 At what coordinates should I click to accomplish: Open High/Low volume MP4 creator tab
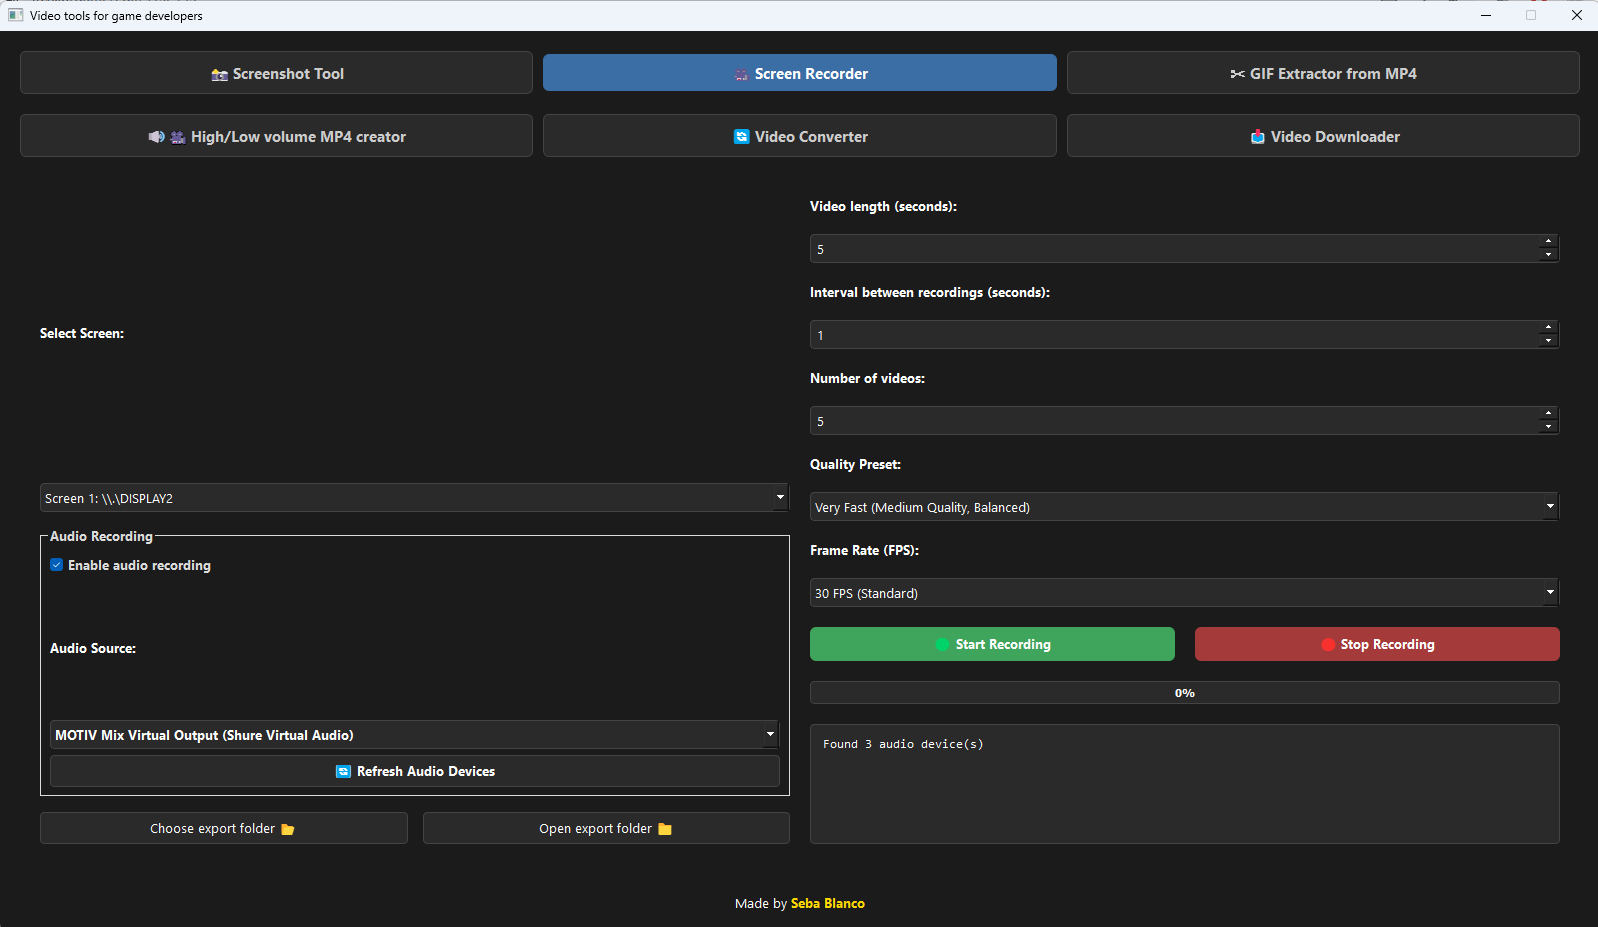[x=276, y=136]
